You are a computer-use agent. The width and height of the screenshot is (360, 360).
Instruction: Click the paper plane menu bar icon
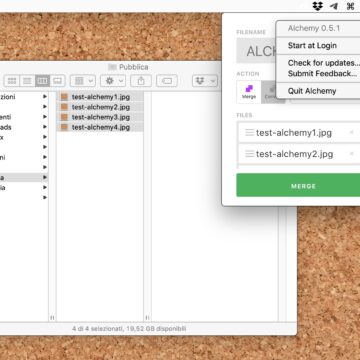334,6
